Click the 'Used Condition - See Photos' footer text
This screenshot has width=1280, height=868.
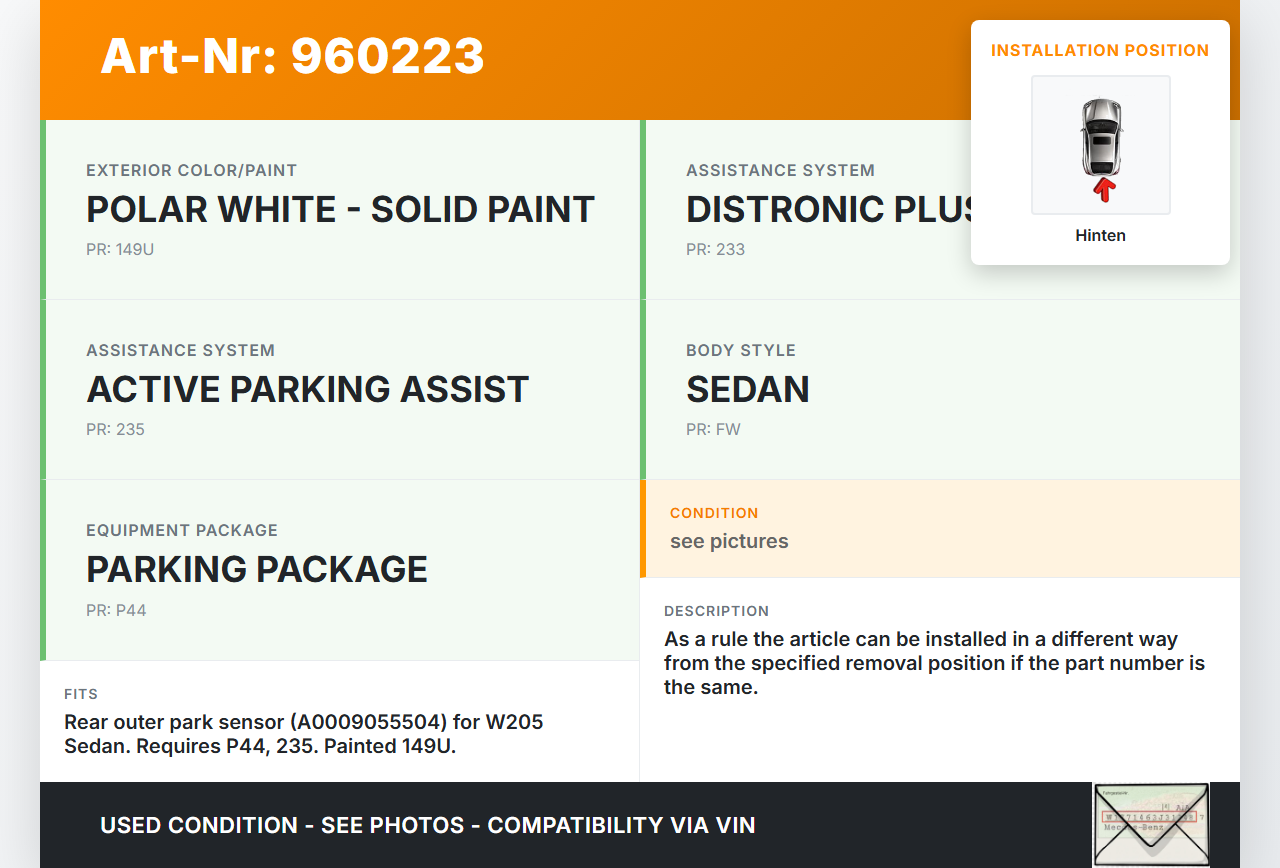pyautogui.click(x=427, y=825)
